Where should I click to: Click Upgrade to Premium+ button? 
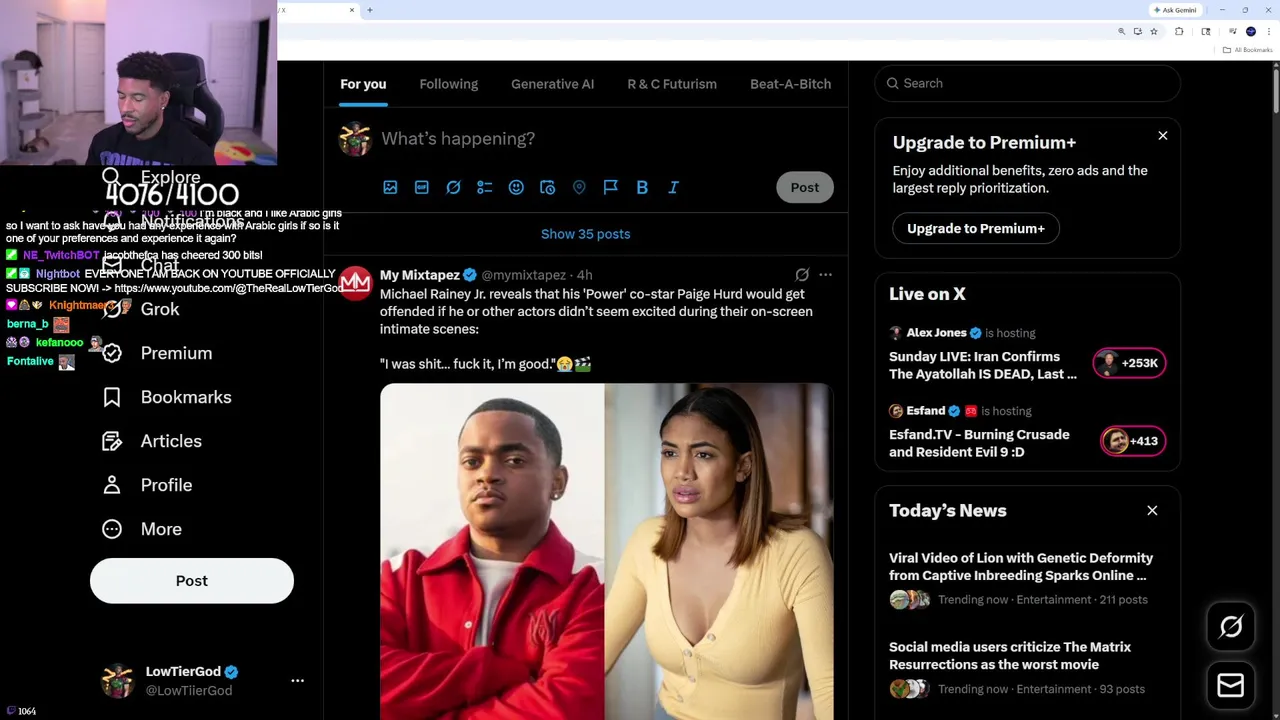[x=976, y=228]
